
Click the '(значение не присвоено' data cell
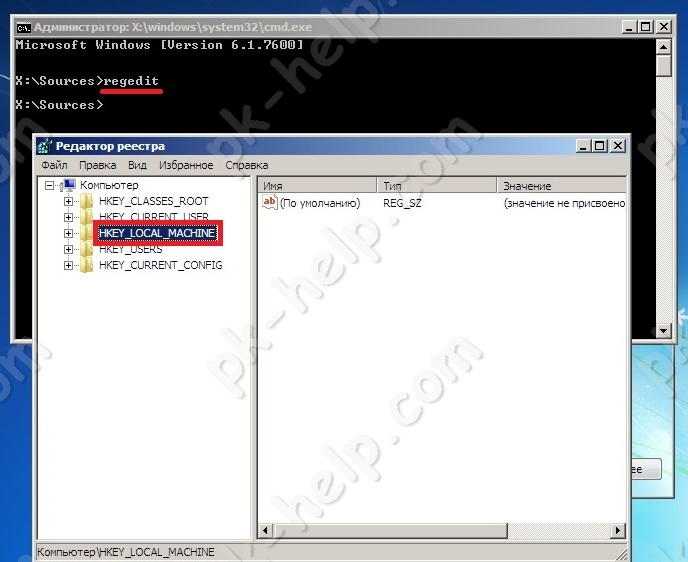point(564,203)
